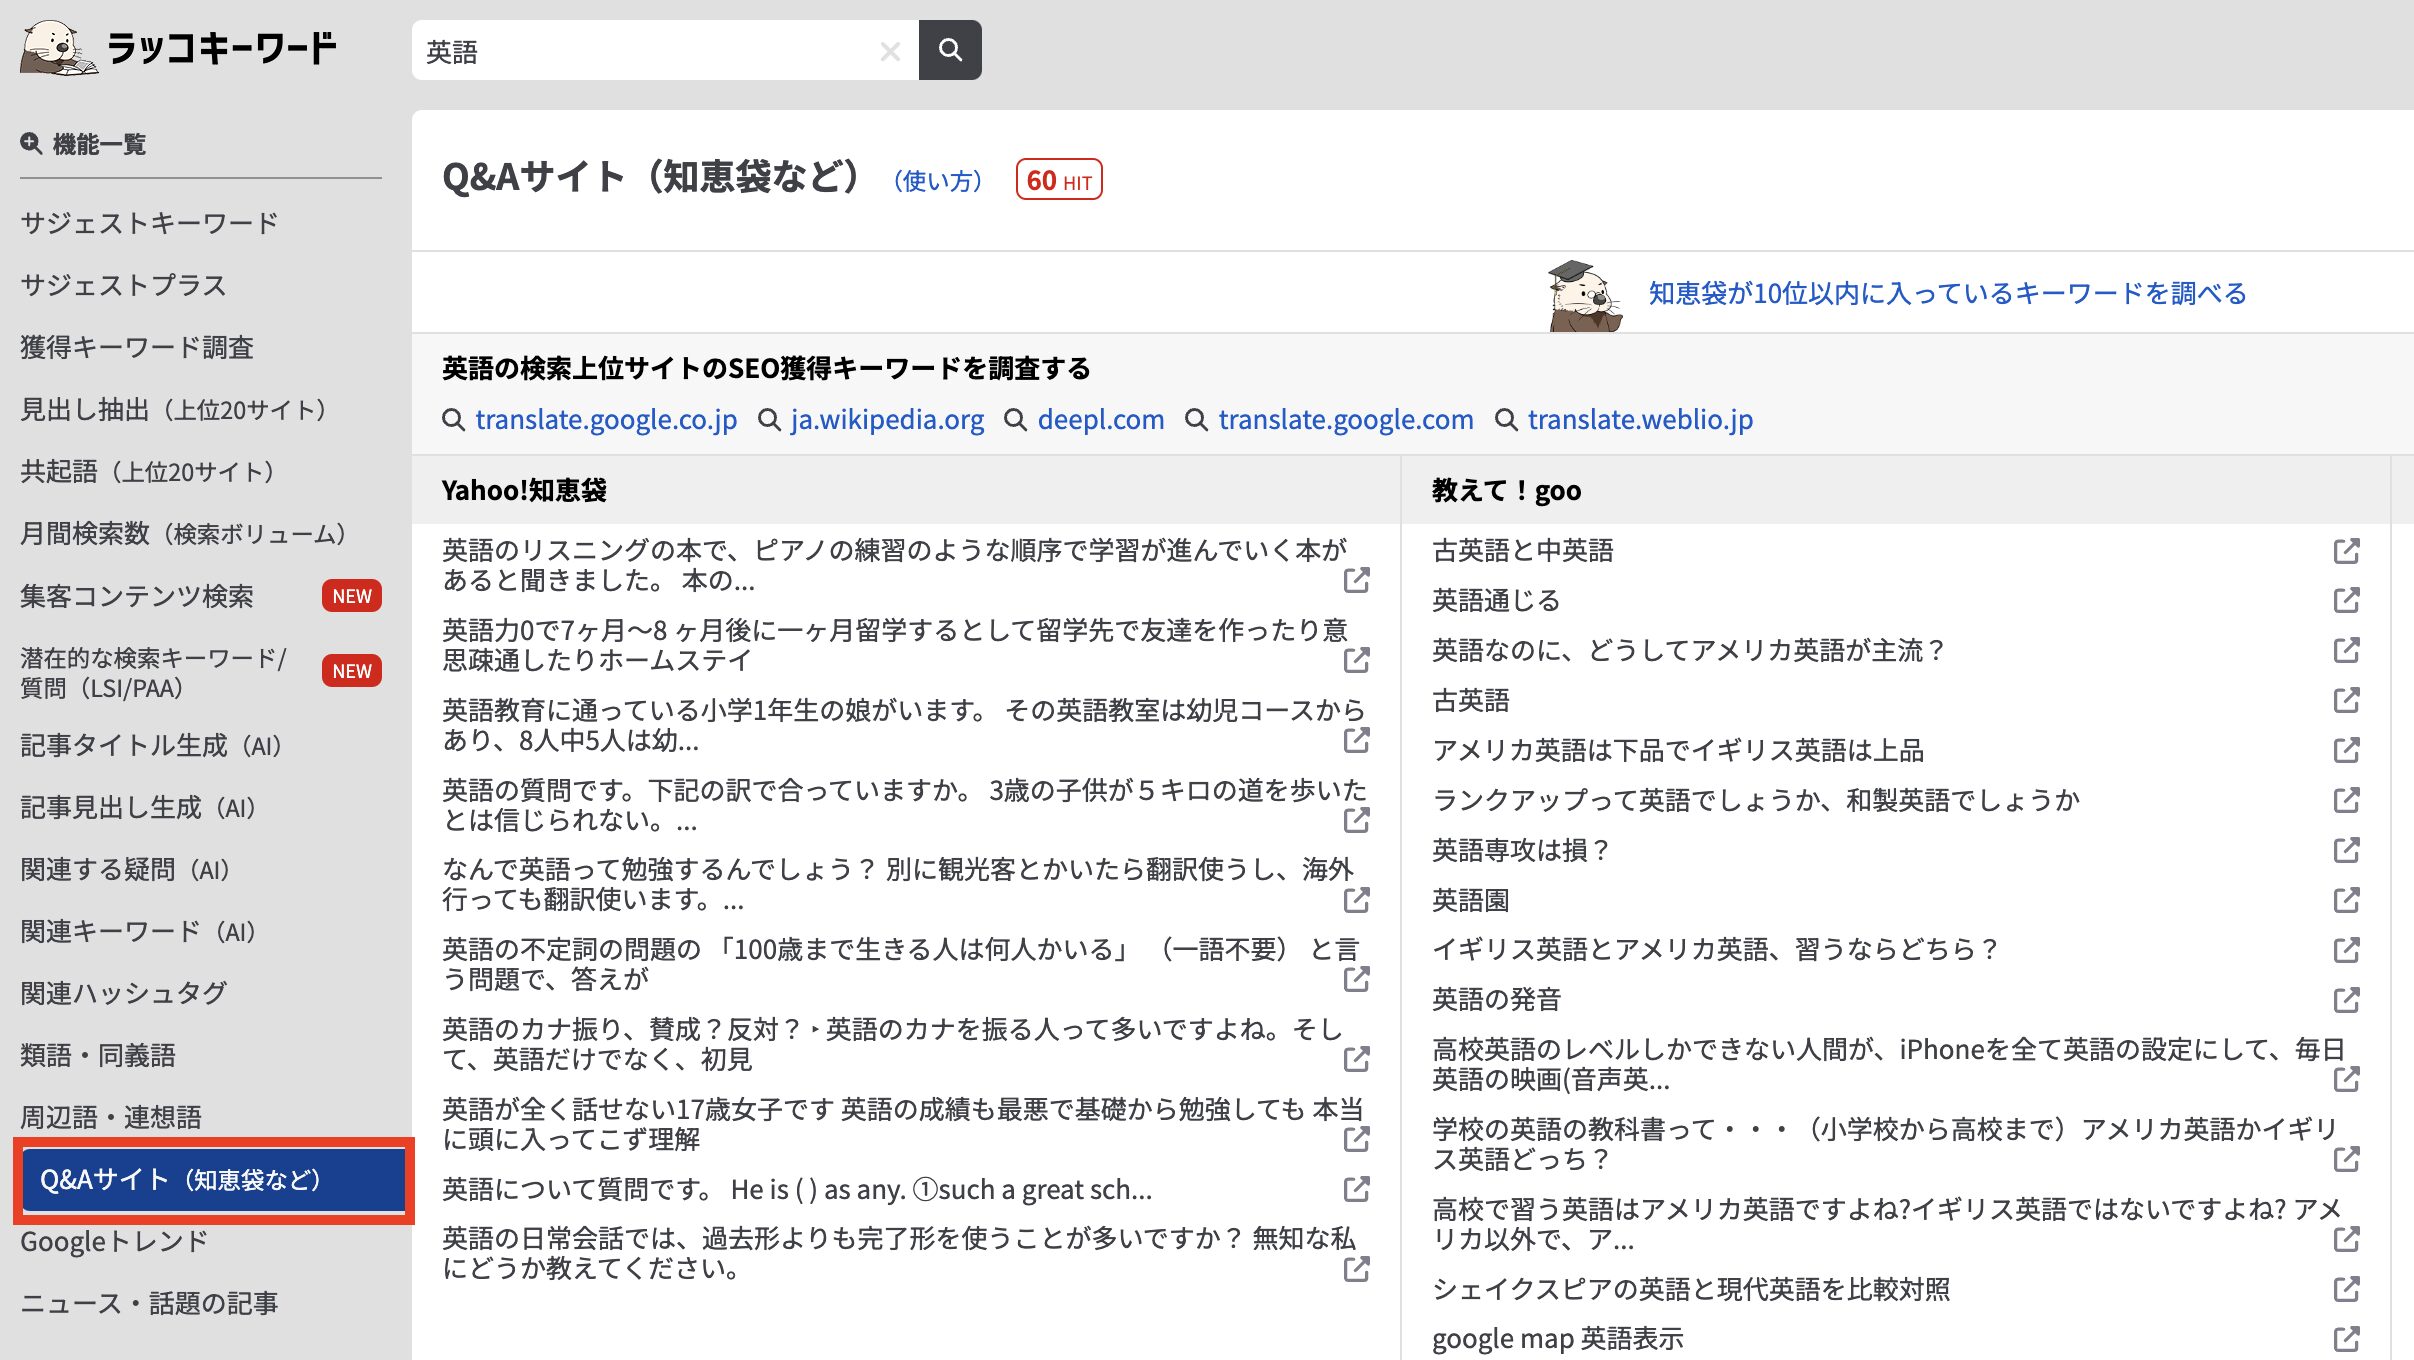Image resolution: width=2414 pixels, height=1360 pixels.
Task: Open external link for 古英語 row
Action: [2346, 700]
